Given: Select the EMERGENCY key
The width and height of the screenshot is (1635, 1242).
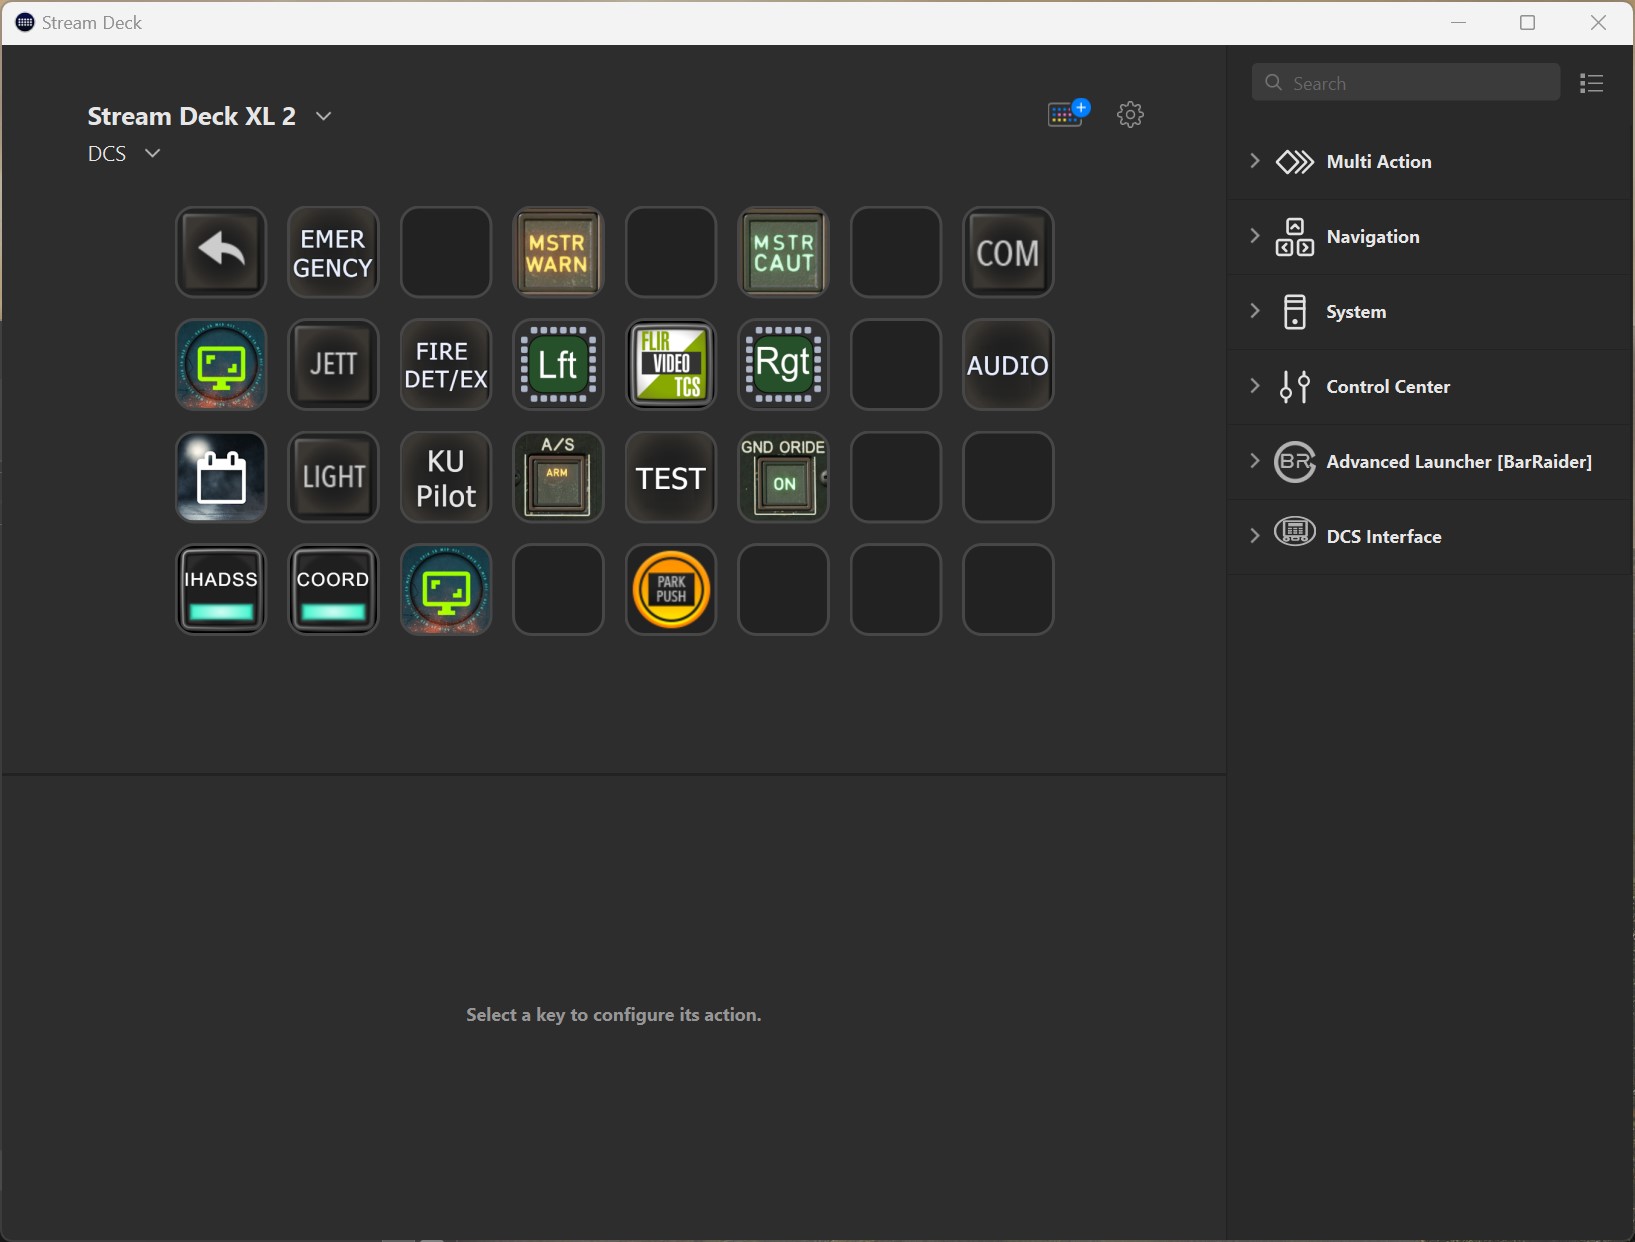Looking at the screenshot, I should [333, 252].
